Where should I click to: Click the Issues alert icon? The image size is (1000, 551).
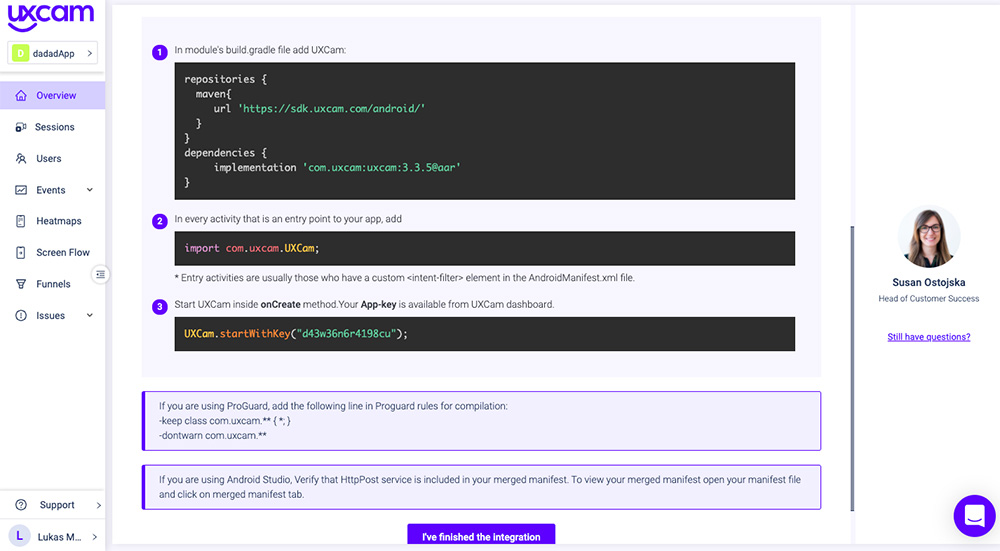pyautogui.click(x=21, y=316)
